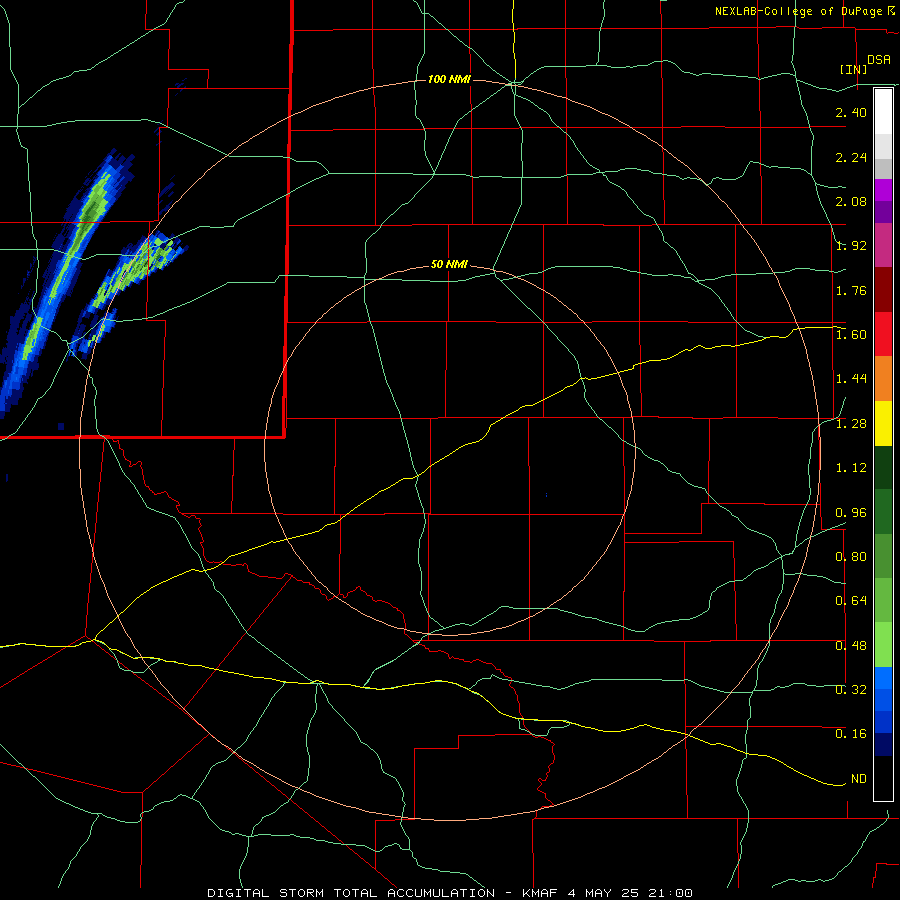Click the DSA product label
The image size is (900, 900).
click(x=879, y=60)
